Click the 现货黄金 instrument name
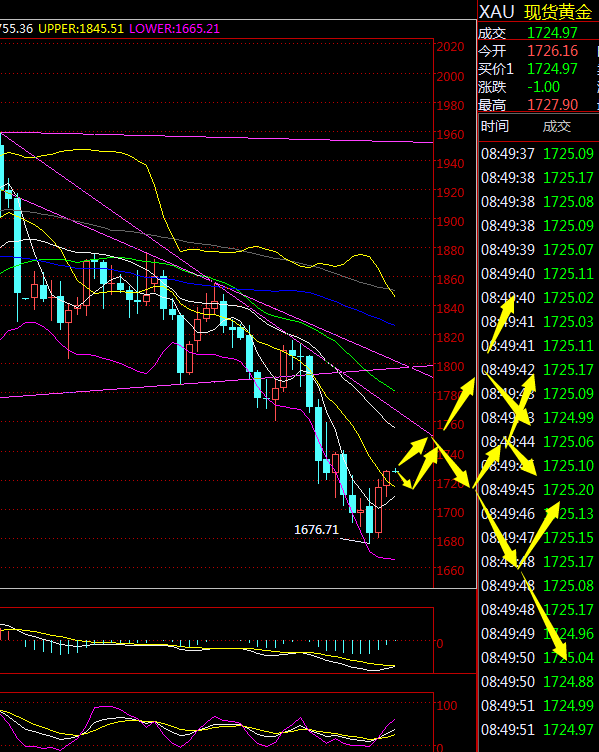 pos(558,12)
